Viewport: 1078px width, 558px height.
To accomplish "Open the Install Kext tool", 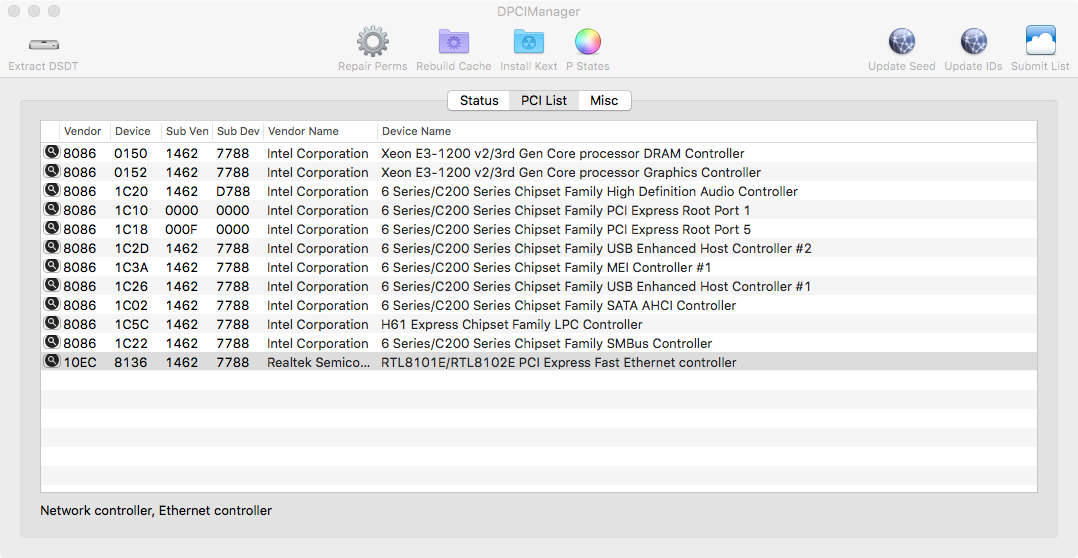I will coord(529,42).
